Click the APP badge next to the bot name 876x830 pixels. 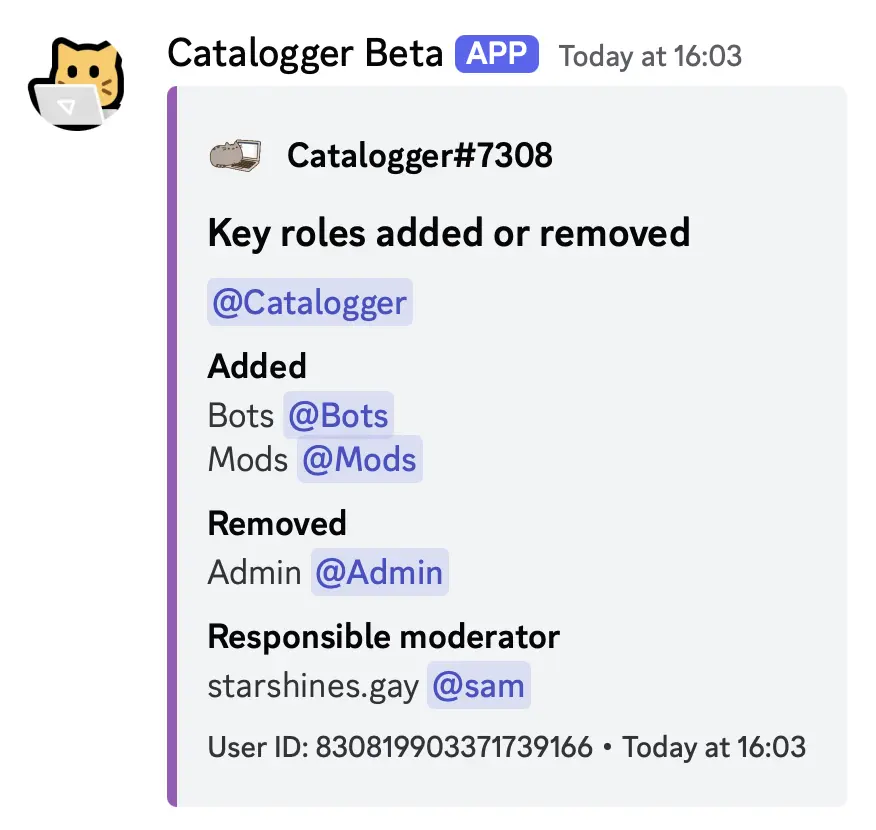[496, 54]
